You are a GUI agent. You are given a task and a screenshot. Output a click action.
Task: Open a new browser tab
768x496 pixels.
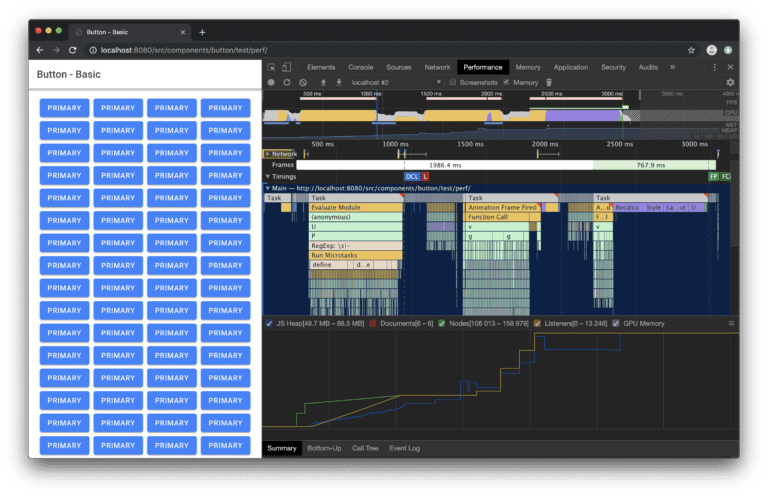pyautogui.click(x=202, y=32)
